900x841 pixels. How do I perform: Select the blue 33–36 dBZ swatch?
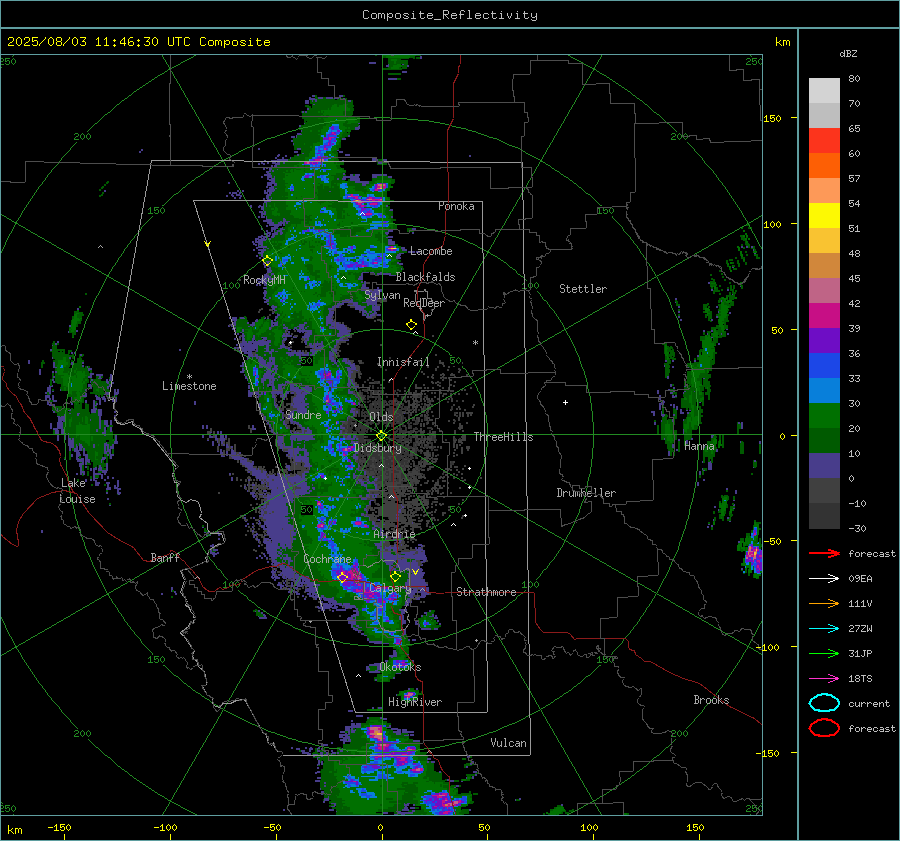[x=824, y=365]
